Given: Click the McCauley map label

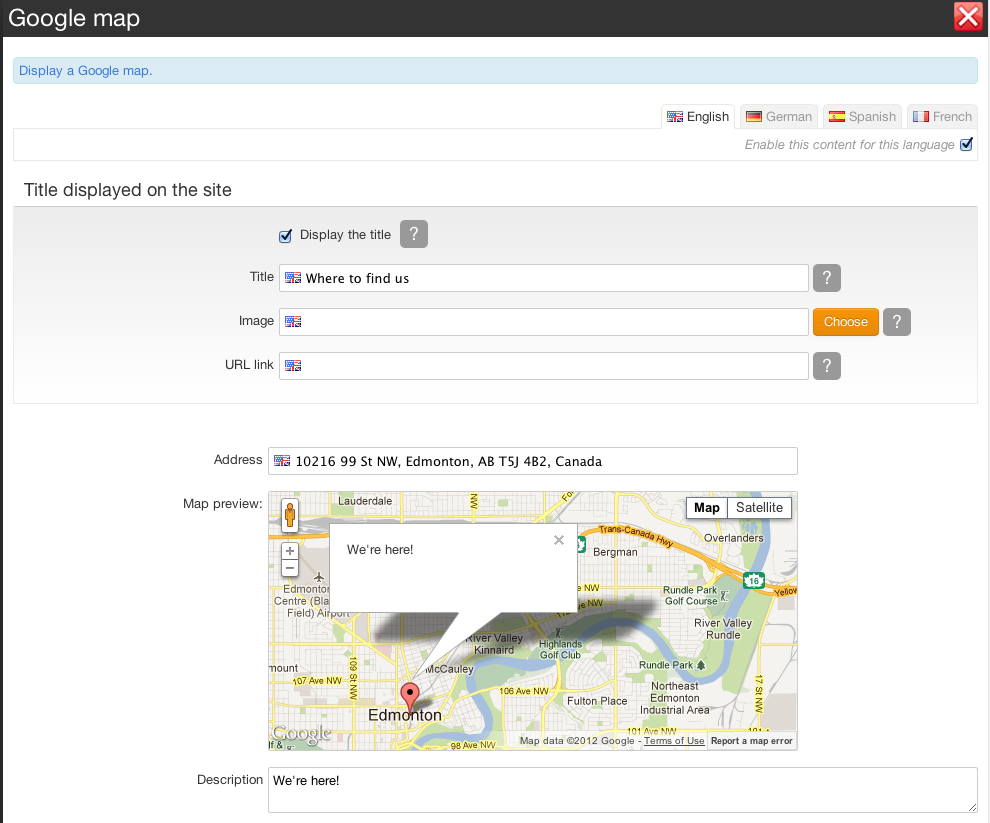Looking at the screenshot, I should tap(450, 669).
